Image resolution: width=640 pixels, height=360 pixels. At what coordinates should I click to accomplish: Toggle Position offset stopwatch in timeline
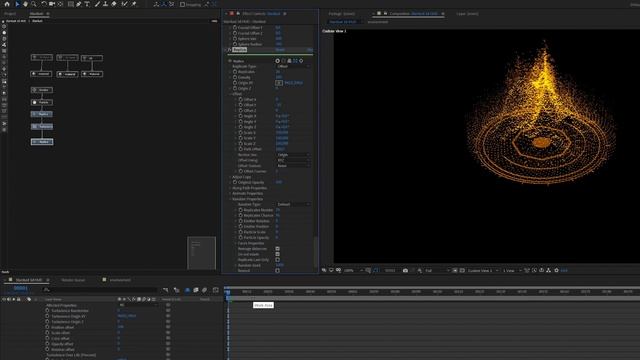(47, 327)
